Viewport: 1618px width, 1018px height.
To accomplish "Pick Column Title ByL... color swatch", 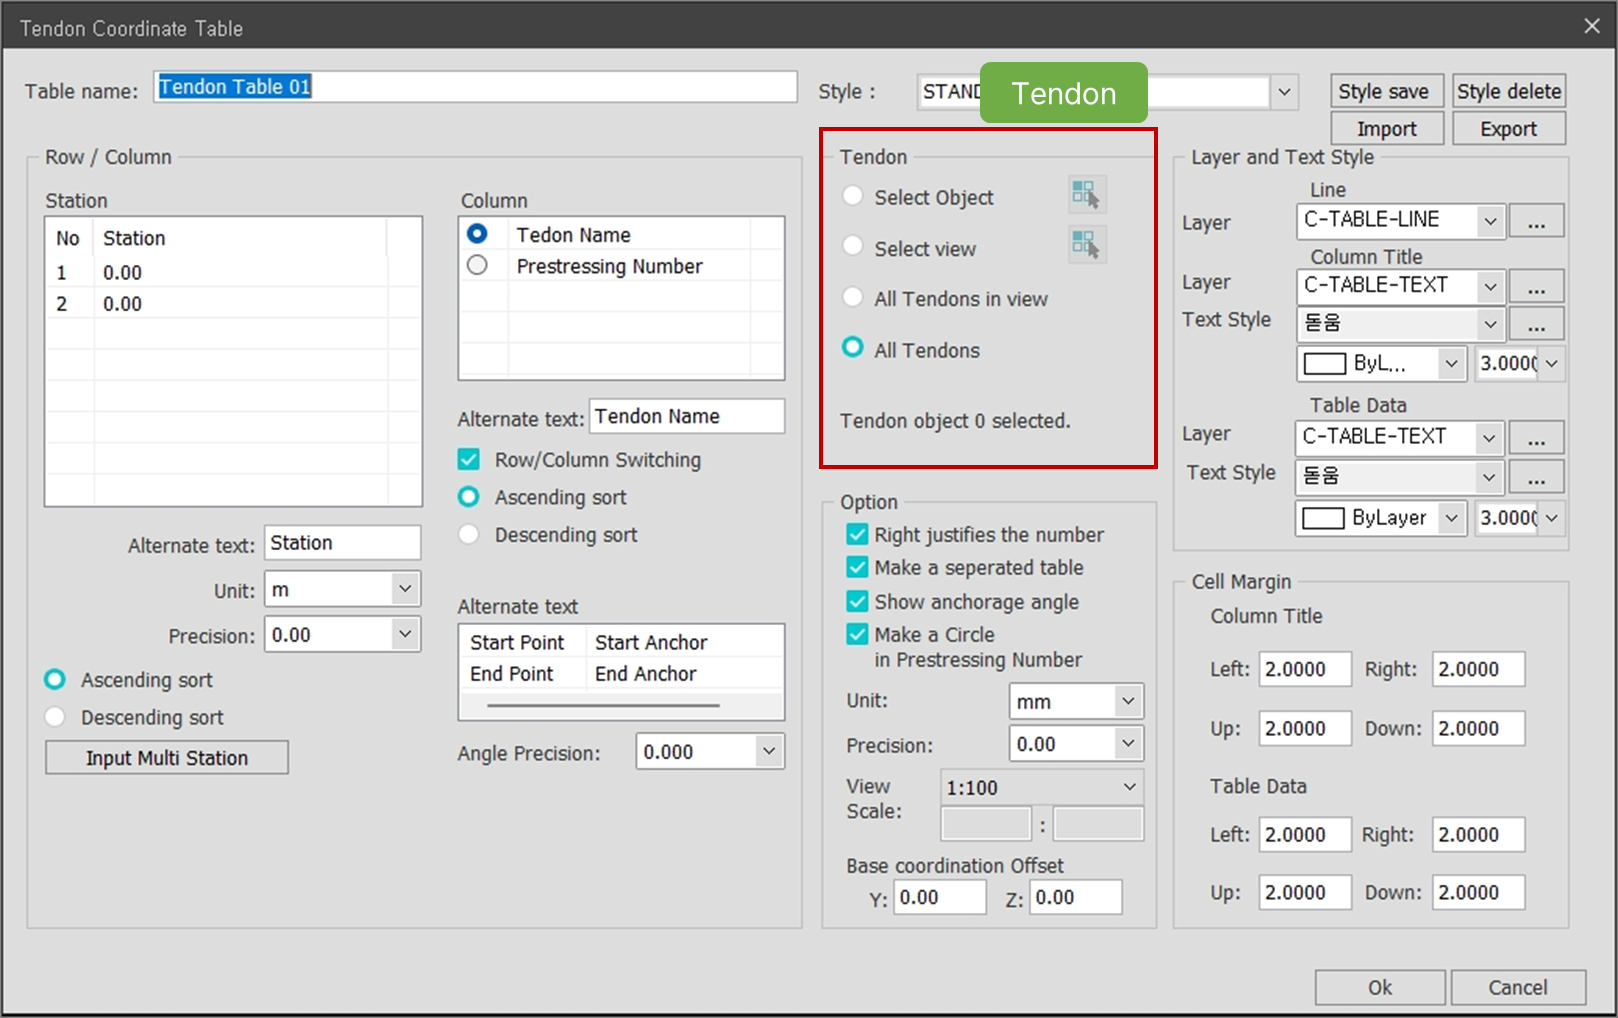I will click(1325, 364).
